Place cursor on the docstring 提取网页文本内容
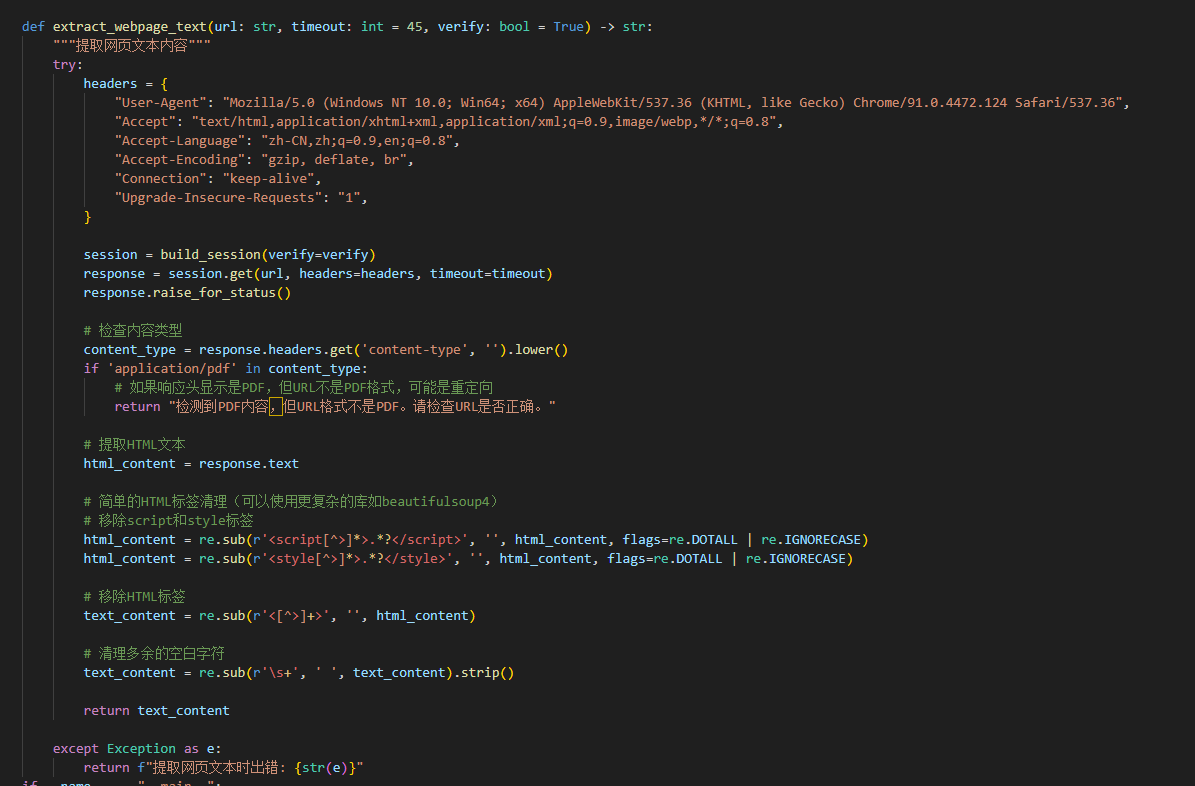 point(131,46)
